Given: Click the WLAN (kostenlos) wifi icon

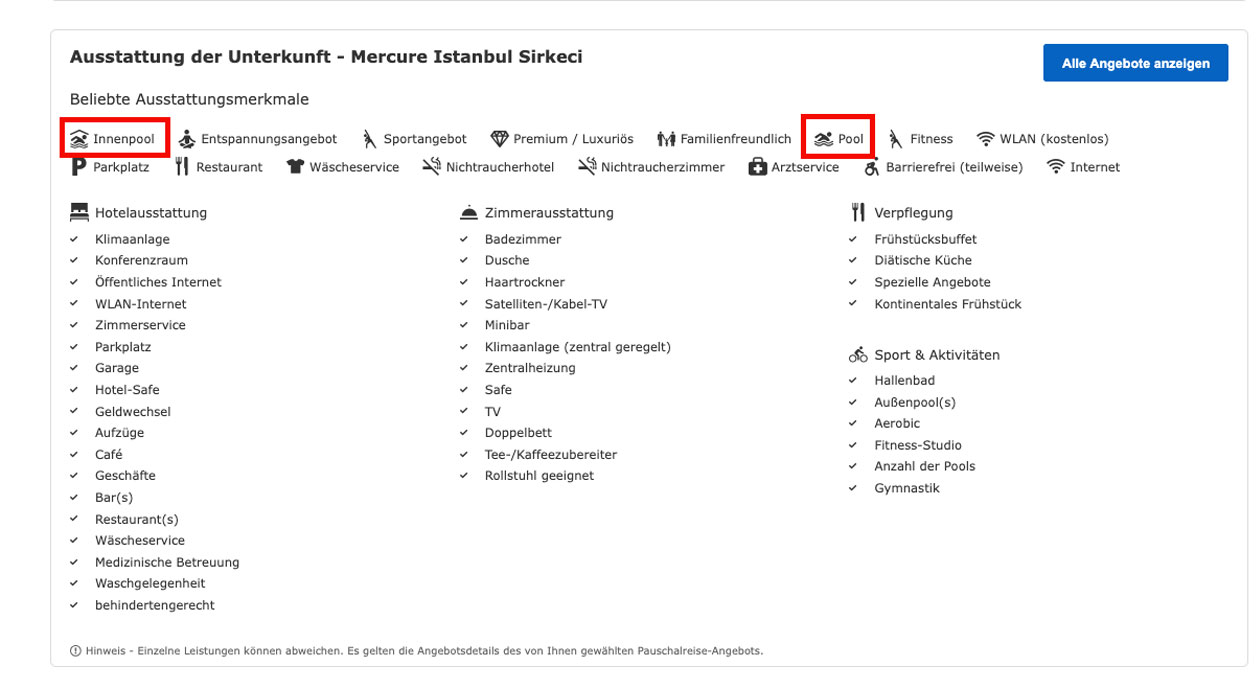Looking at the screenshot, I should 986,139.
